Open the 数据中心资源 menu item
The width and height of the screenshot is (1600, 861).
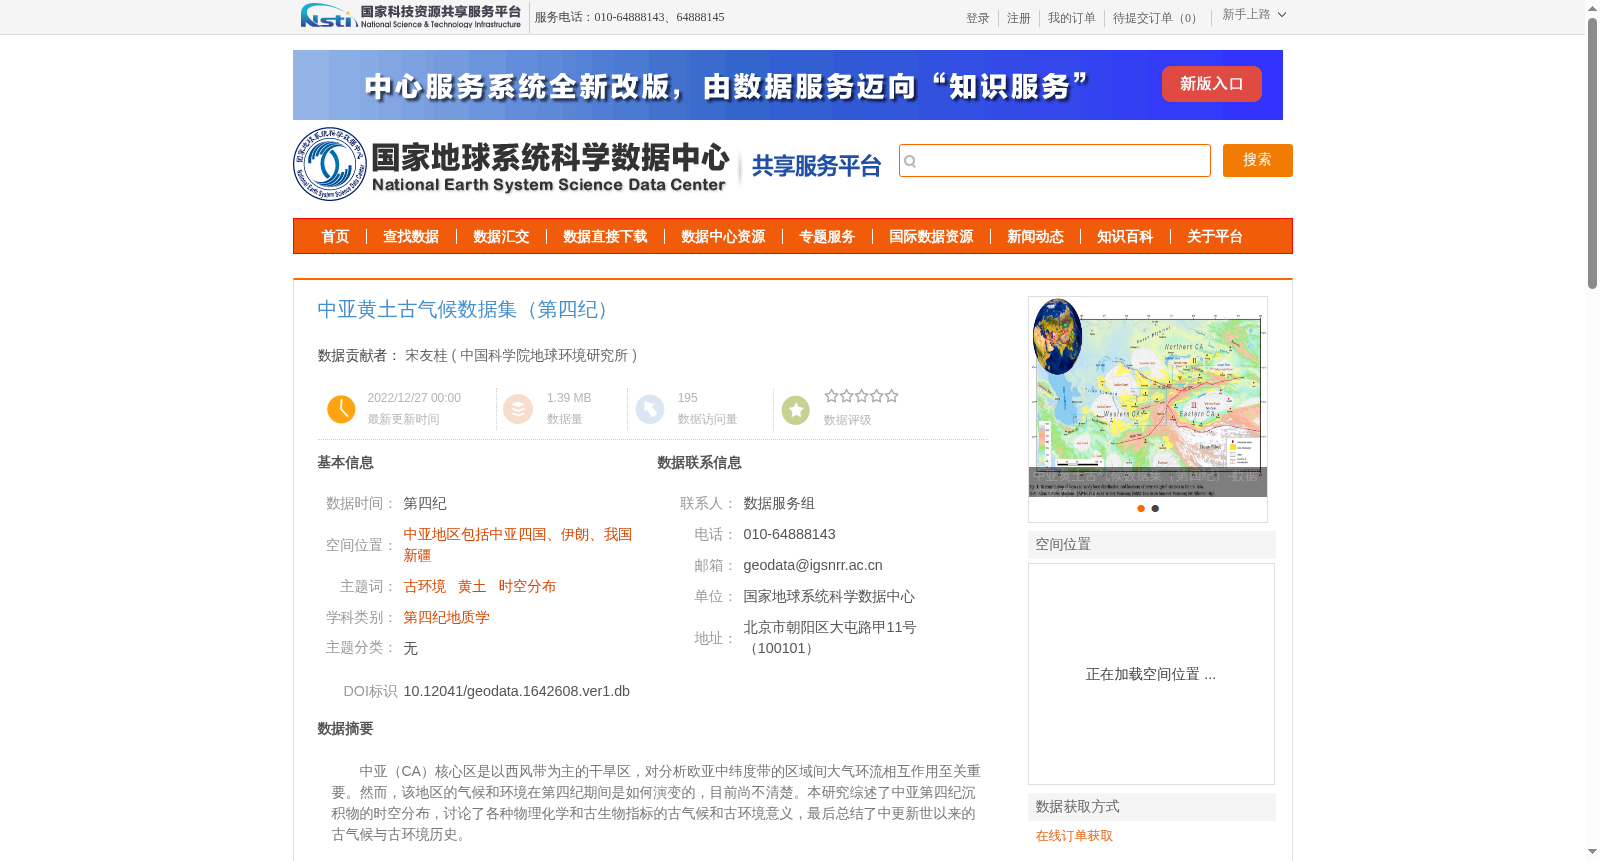[723, 237]
